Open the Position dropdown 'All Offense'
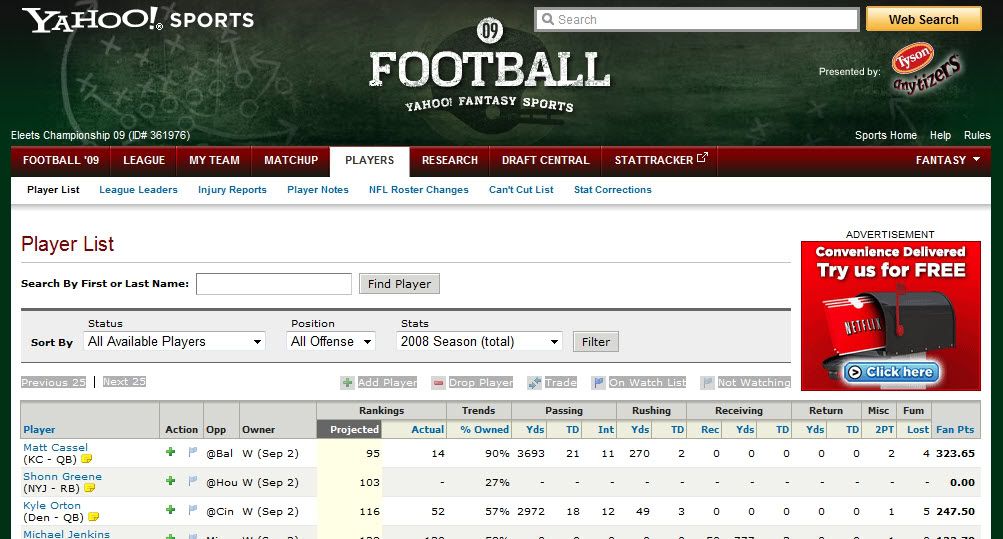 [x=331, y=341]
